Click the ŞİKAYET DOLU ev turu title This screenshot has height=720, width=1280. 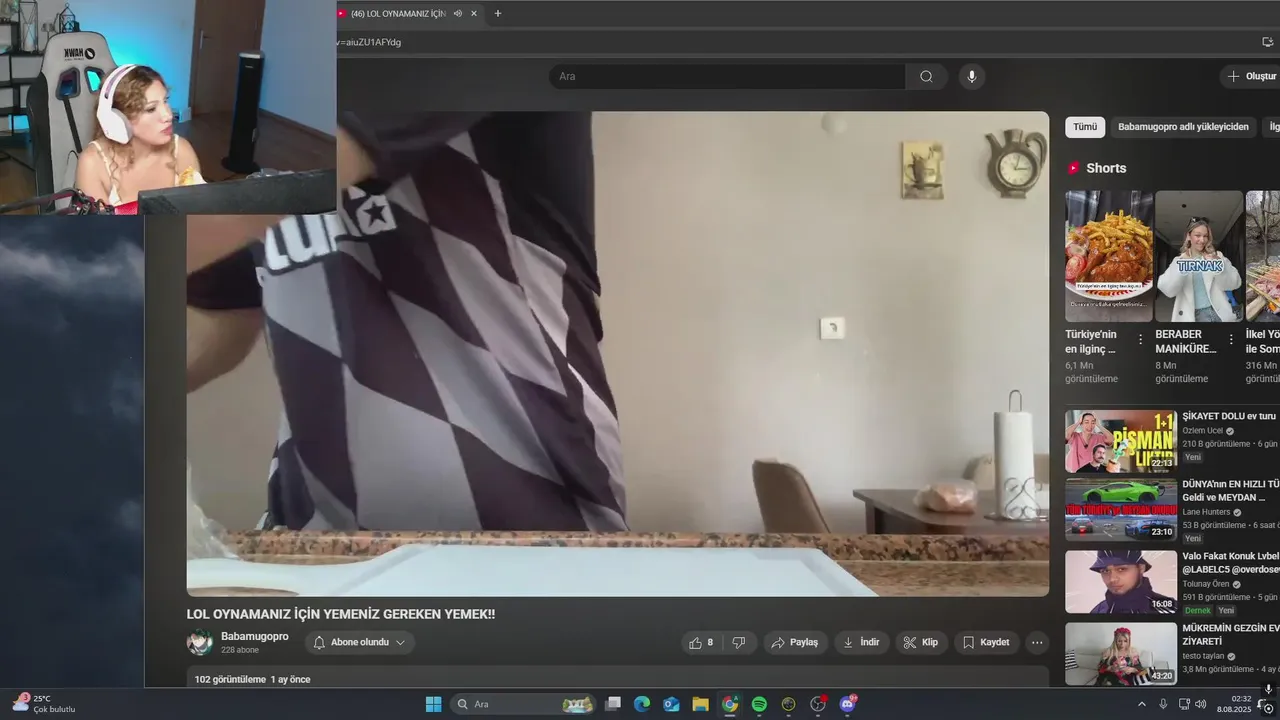coord(1229,416)
